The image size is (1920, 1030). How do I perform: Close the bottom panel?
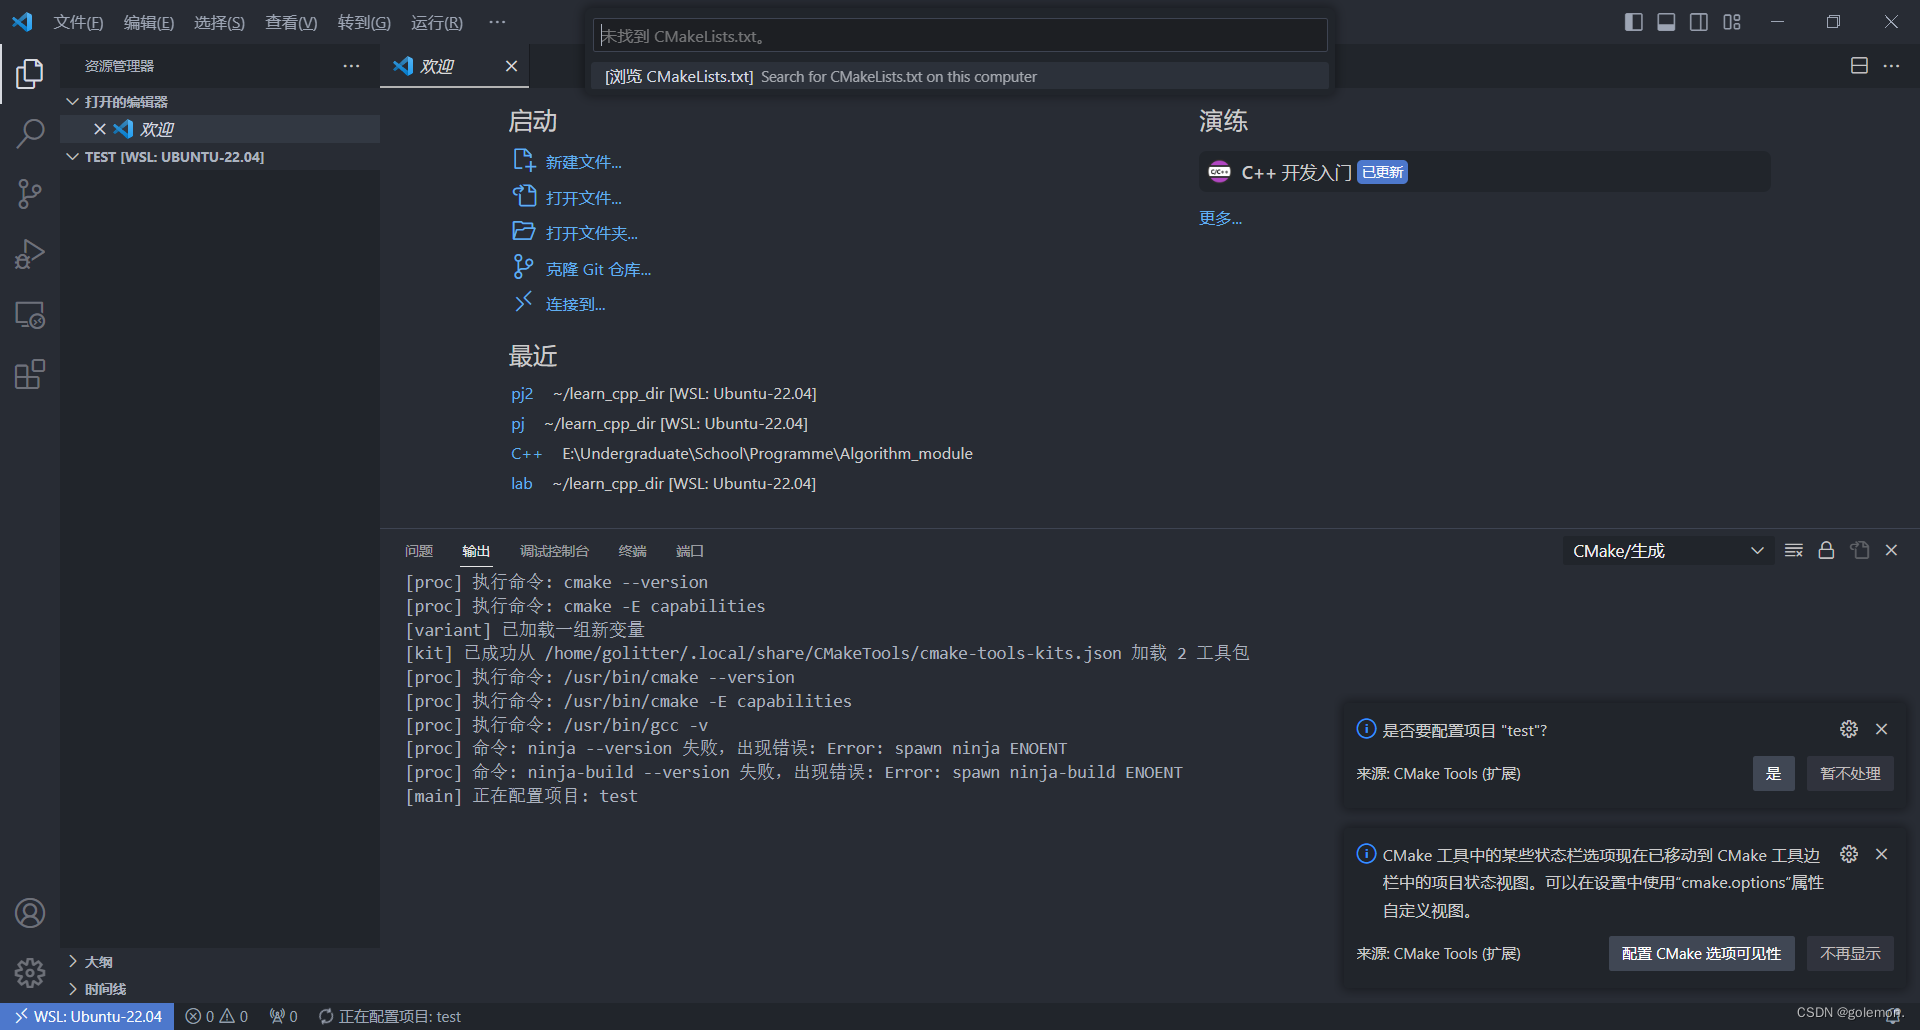1891,551
